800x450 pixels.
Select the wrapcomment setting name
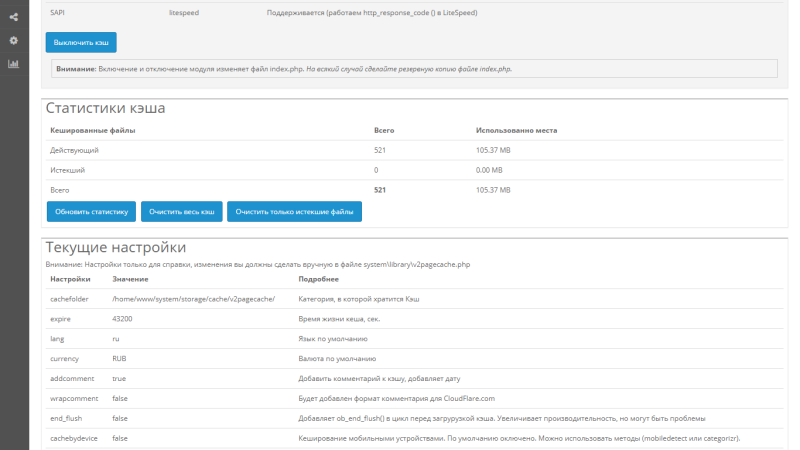(74, 399)
